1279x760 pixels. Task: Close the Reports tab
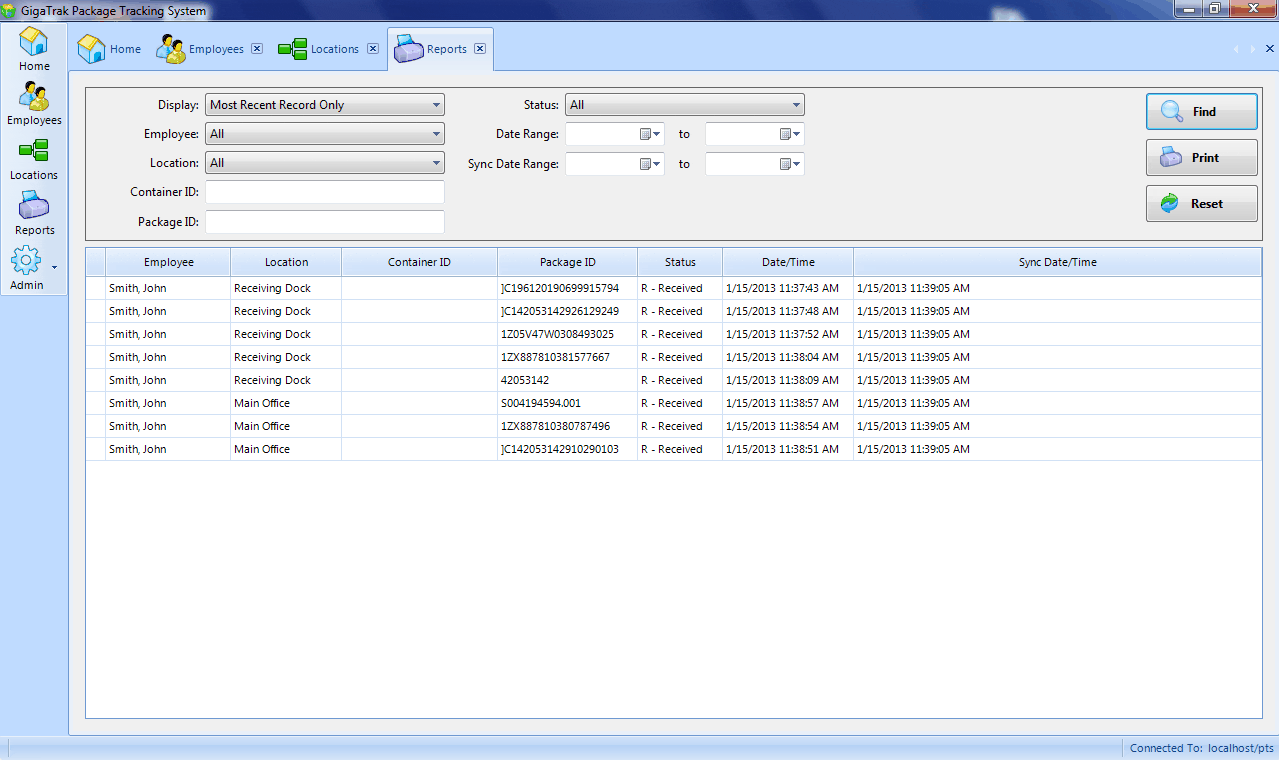[478, 48]
